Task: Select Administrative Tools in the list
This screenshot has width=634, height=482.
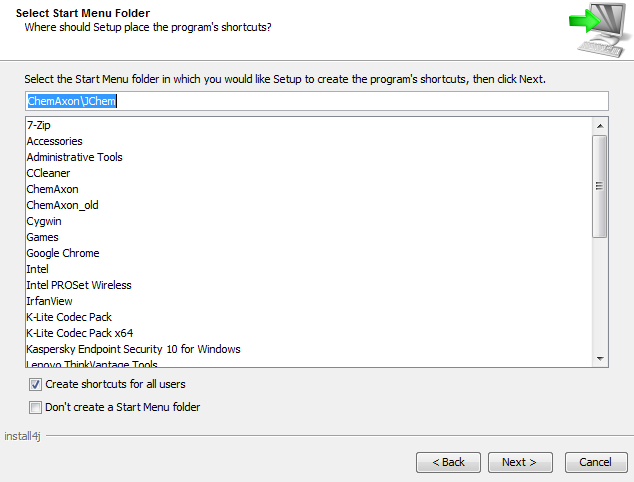Action: (75, 157)
